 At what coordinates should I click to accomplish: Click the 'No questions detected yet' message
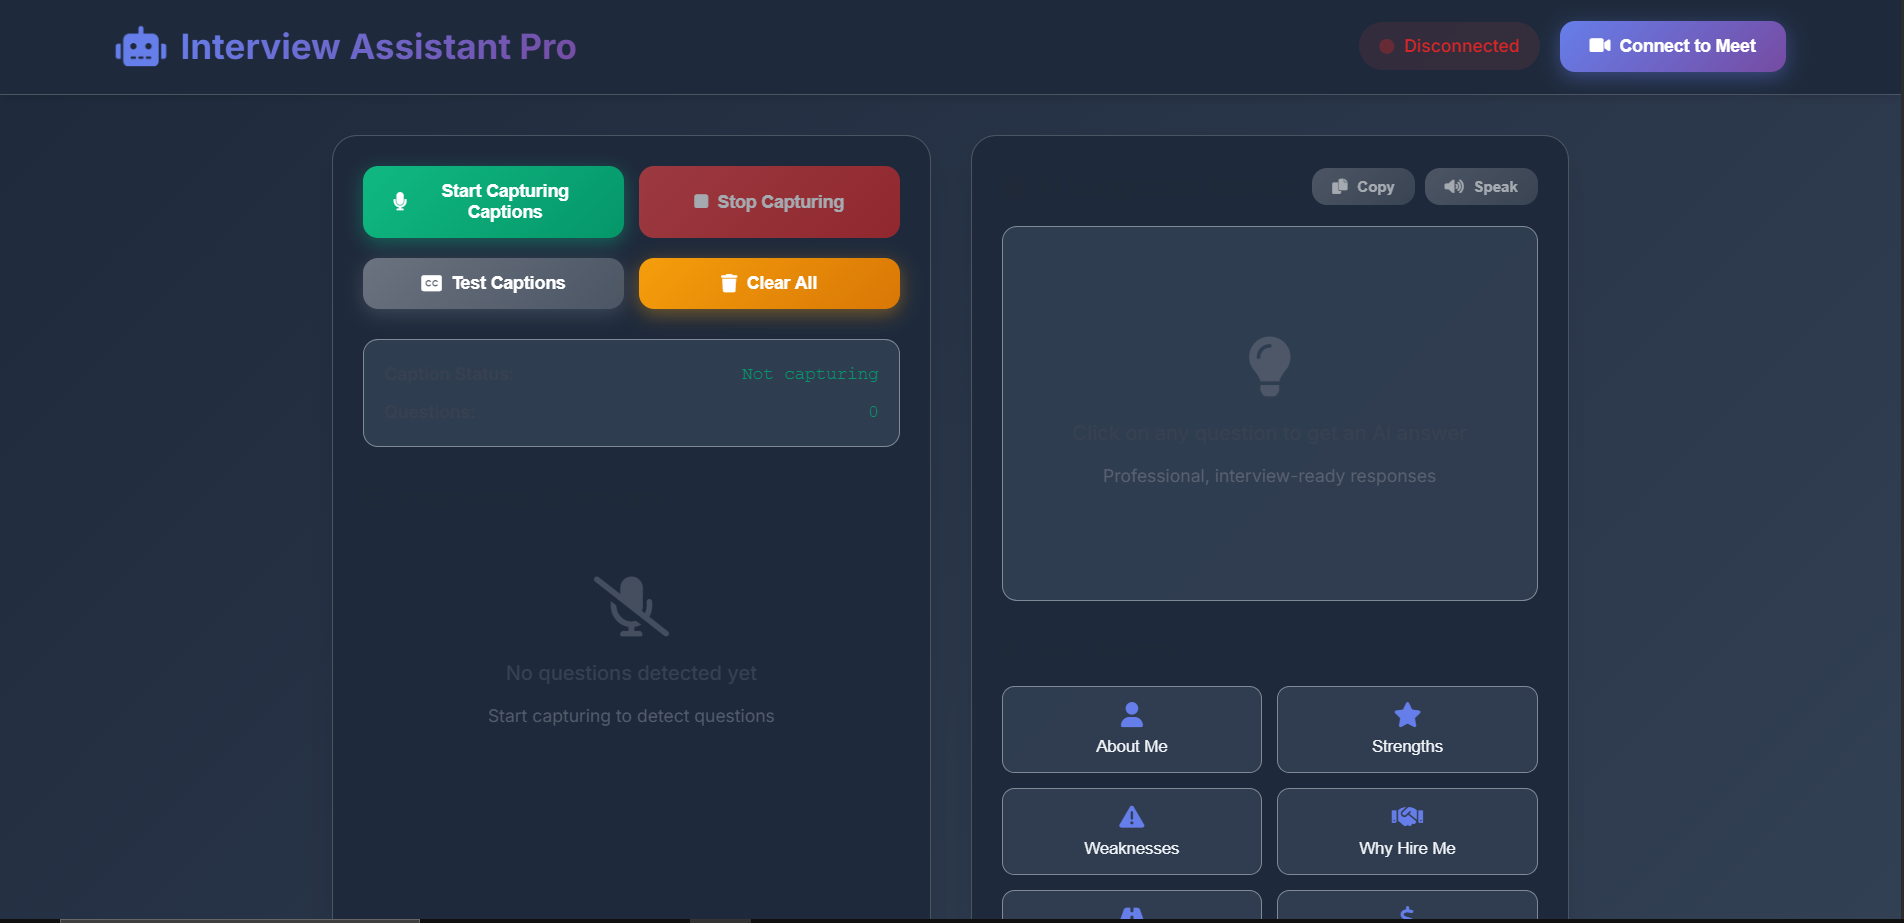[x=631, y=673]
